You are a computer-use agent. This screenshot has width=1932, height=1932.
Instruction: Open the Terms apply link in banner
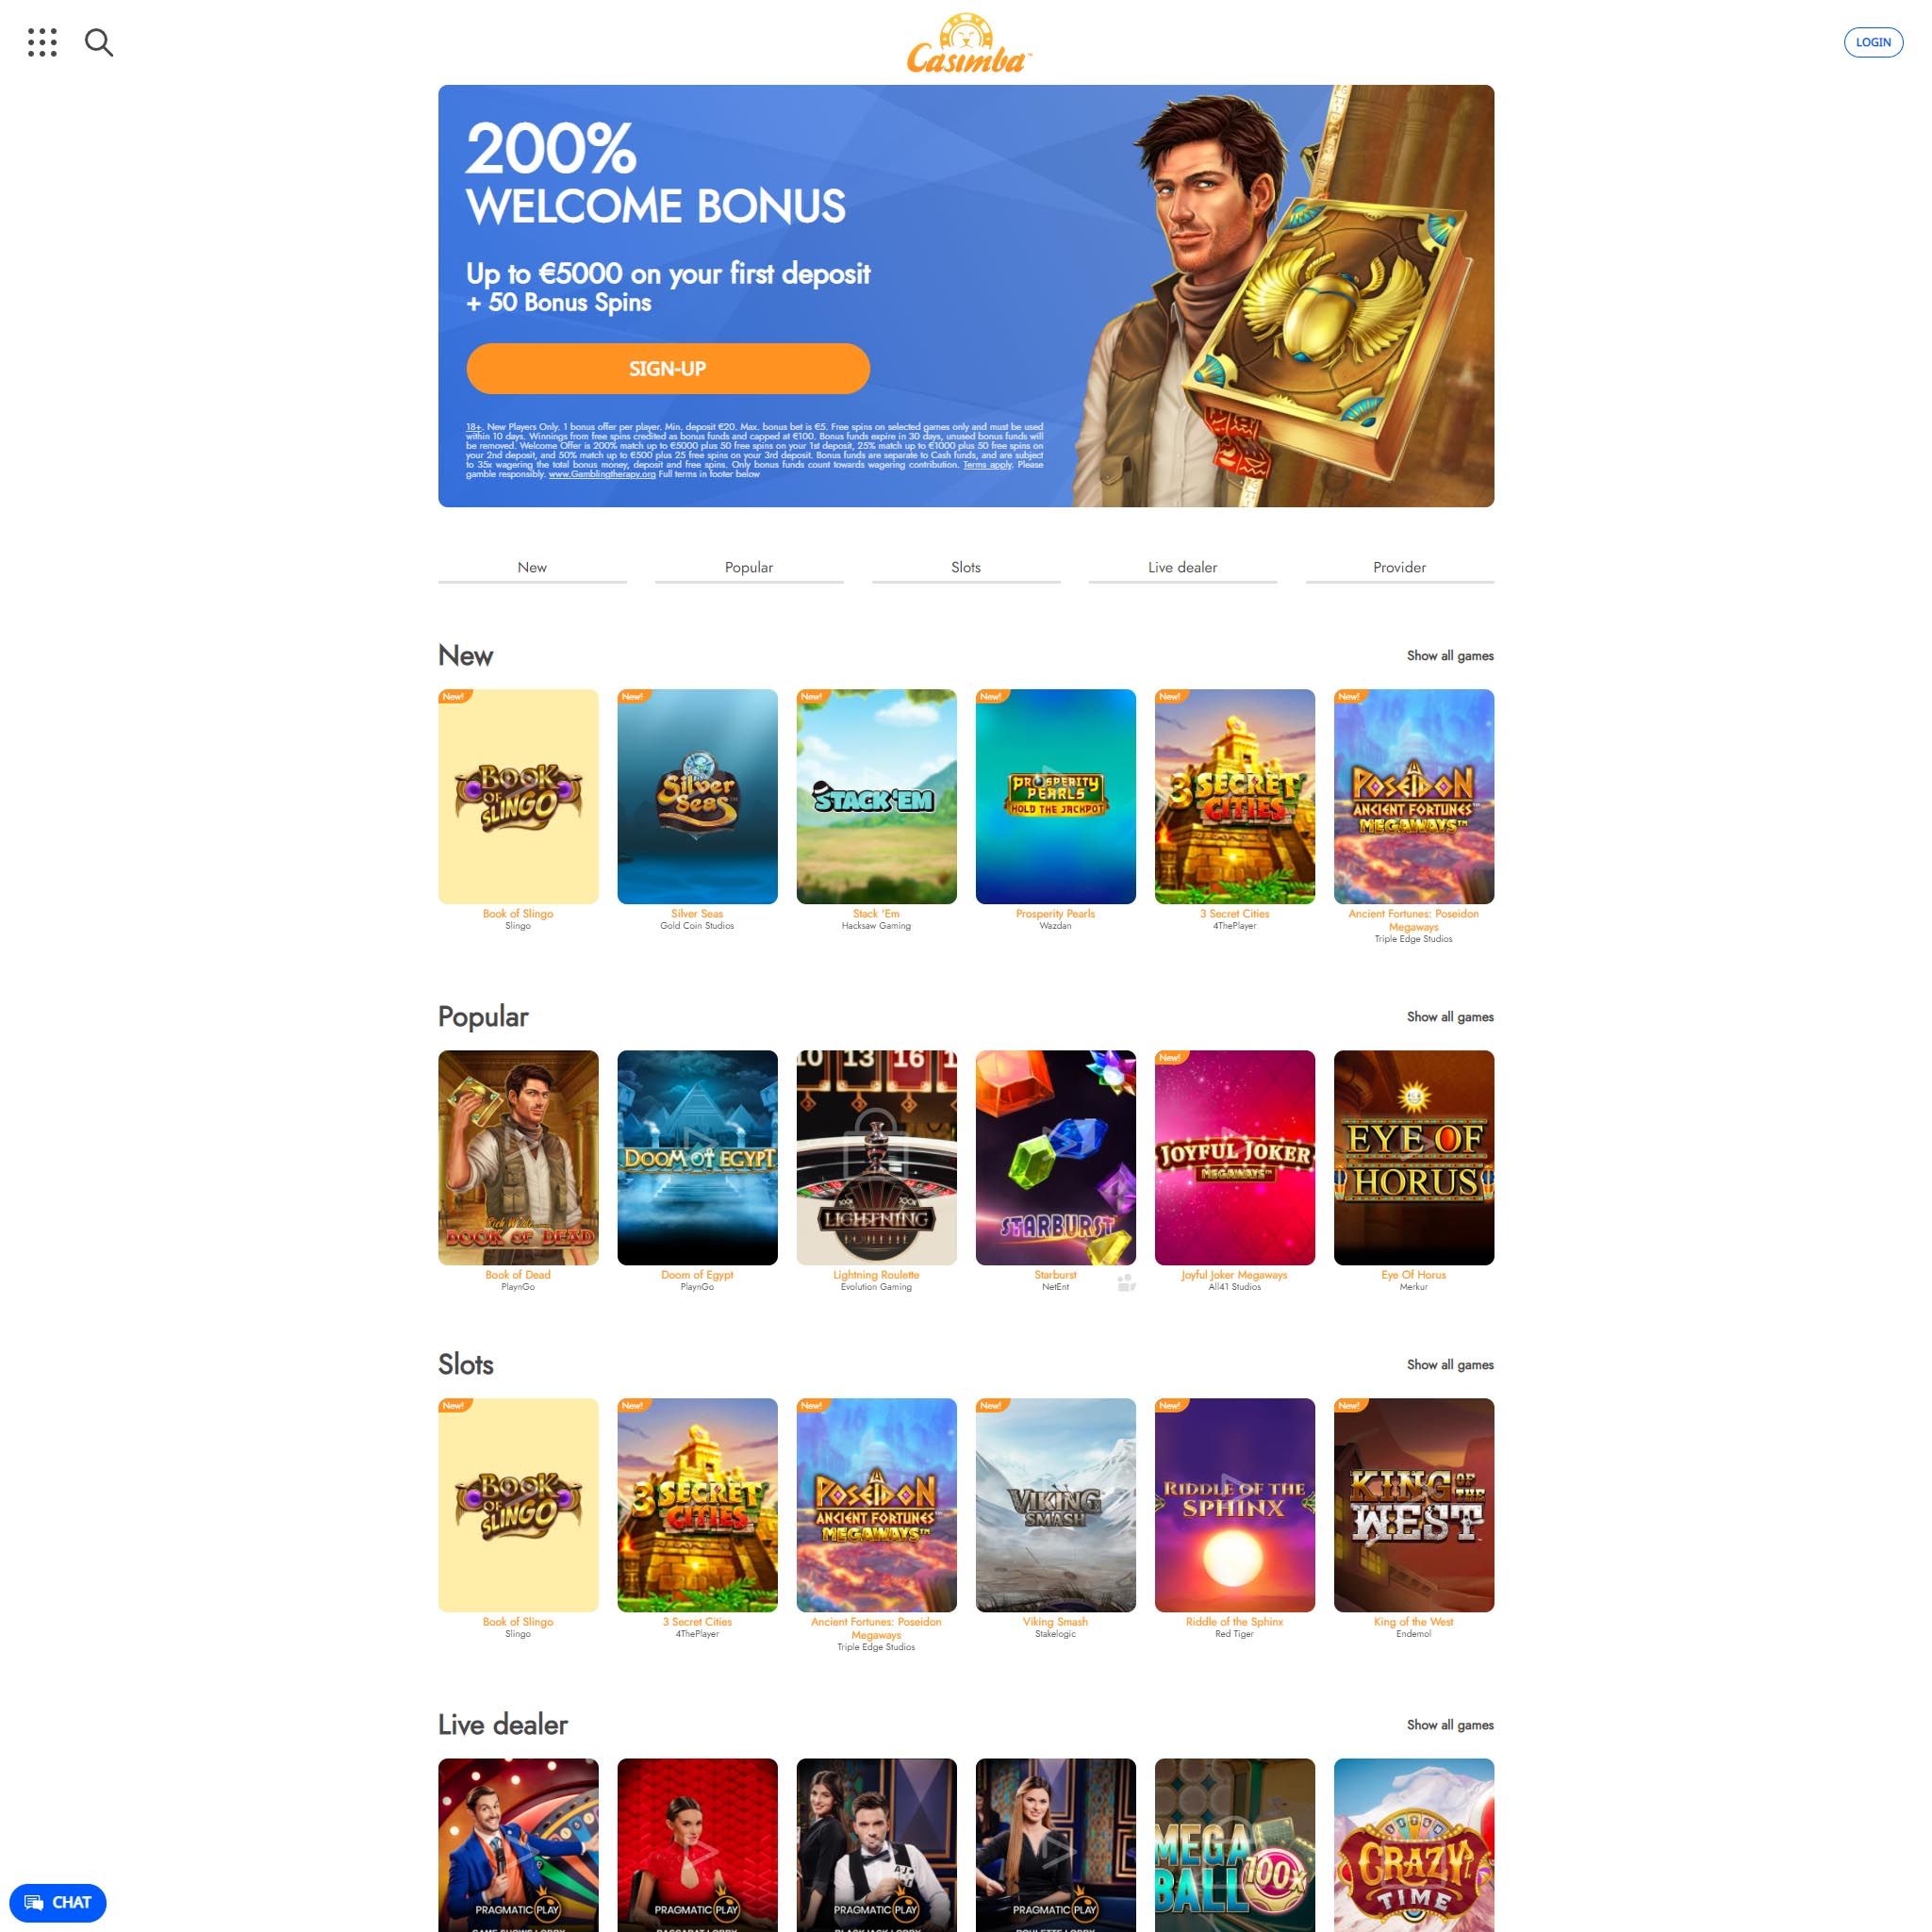987,465
